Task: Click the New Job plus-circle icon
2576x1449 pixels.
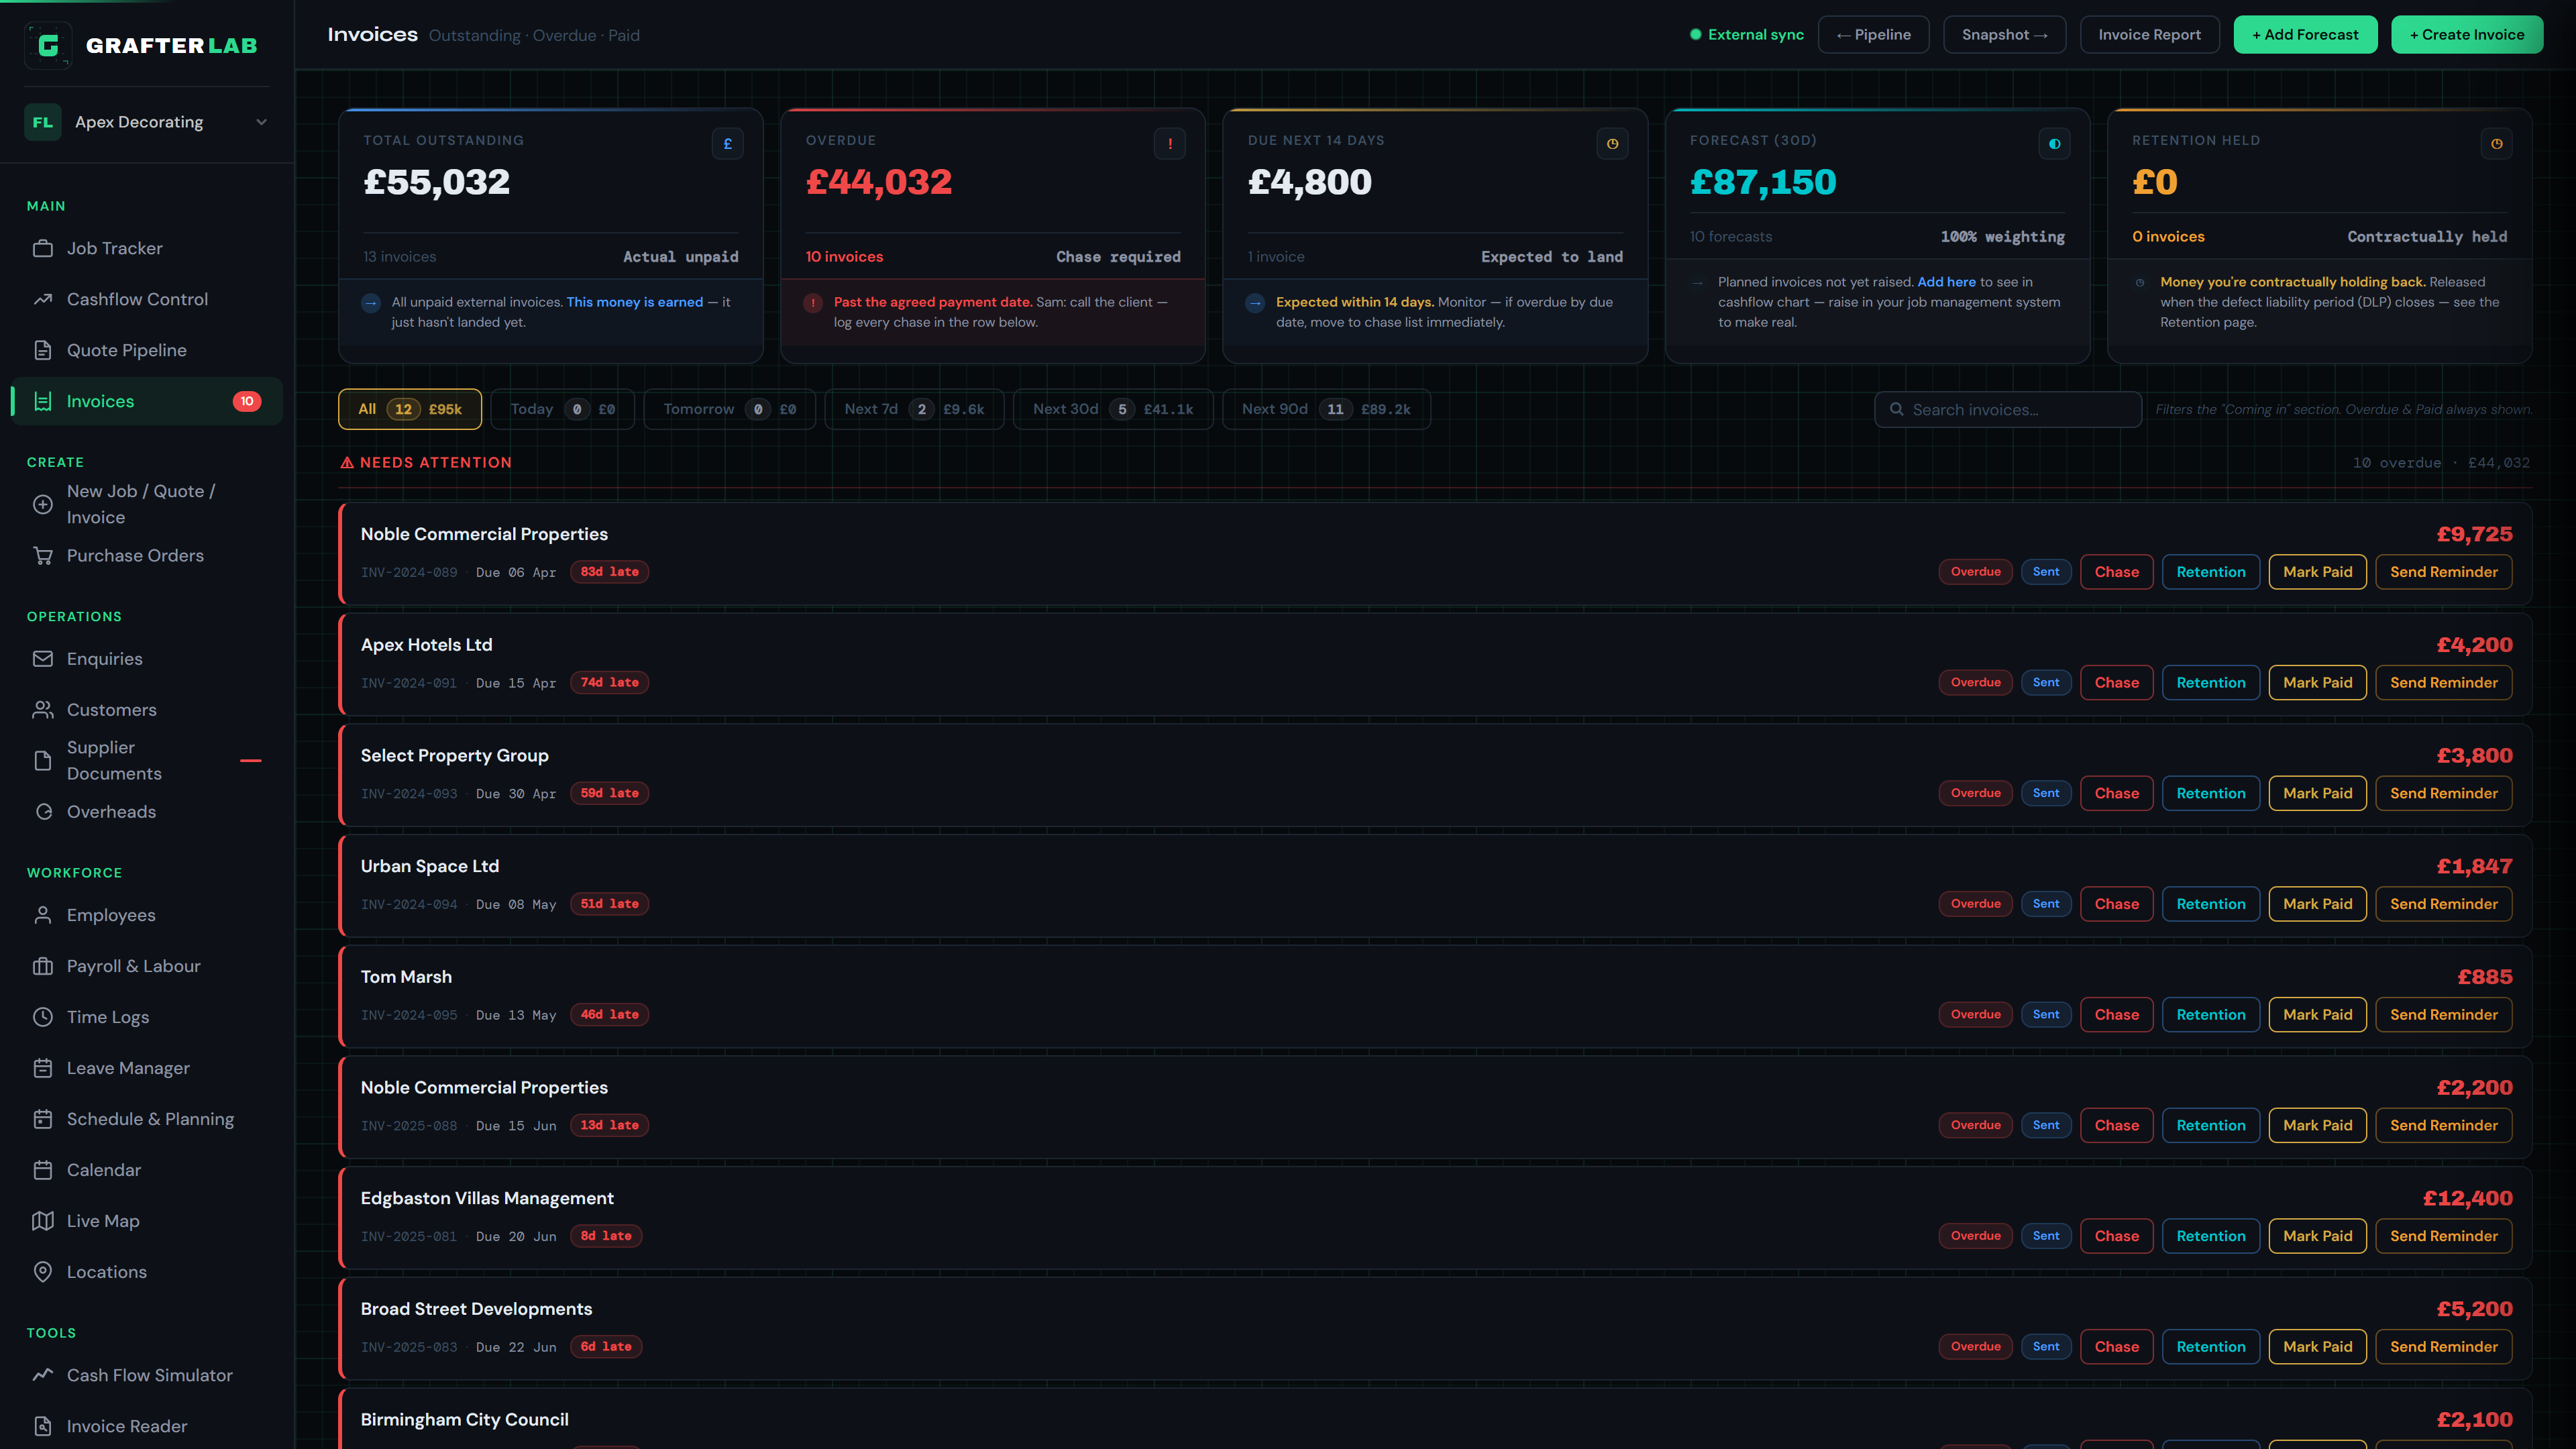Action: 43,504
